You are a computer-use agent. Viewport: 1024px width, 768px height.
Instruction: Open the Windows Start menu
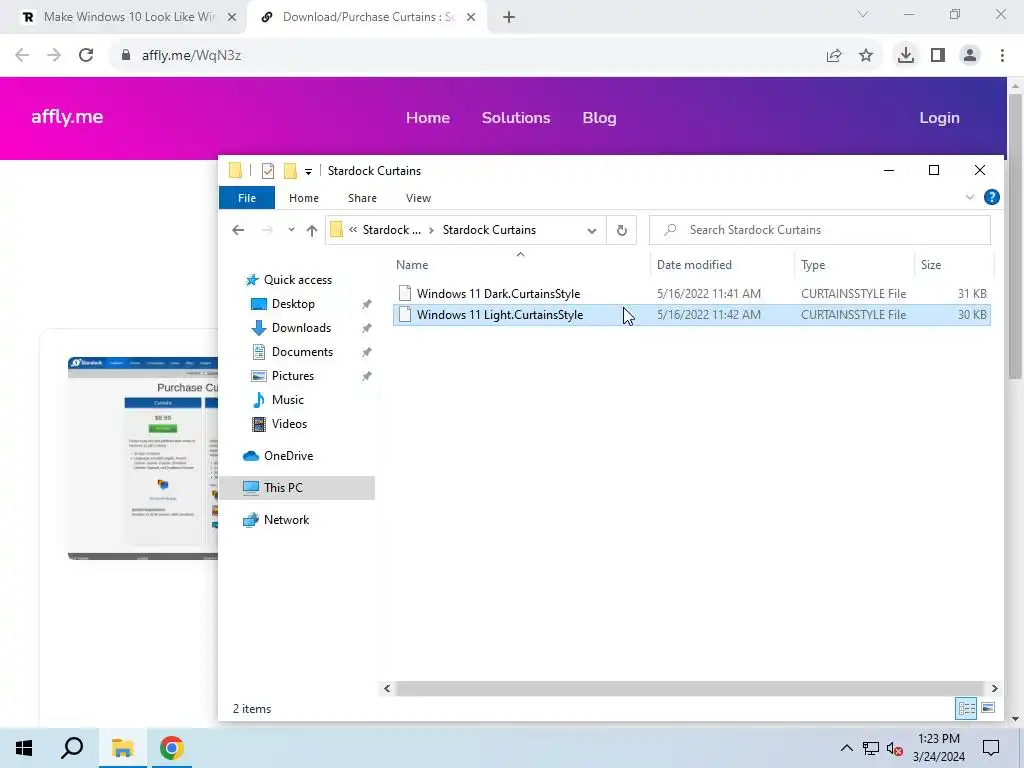tap(24, 748)
